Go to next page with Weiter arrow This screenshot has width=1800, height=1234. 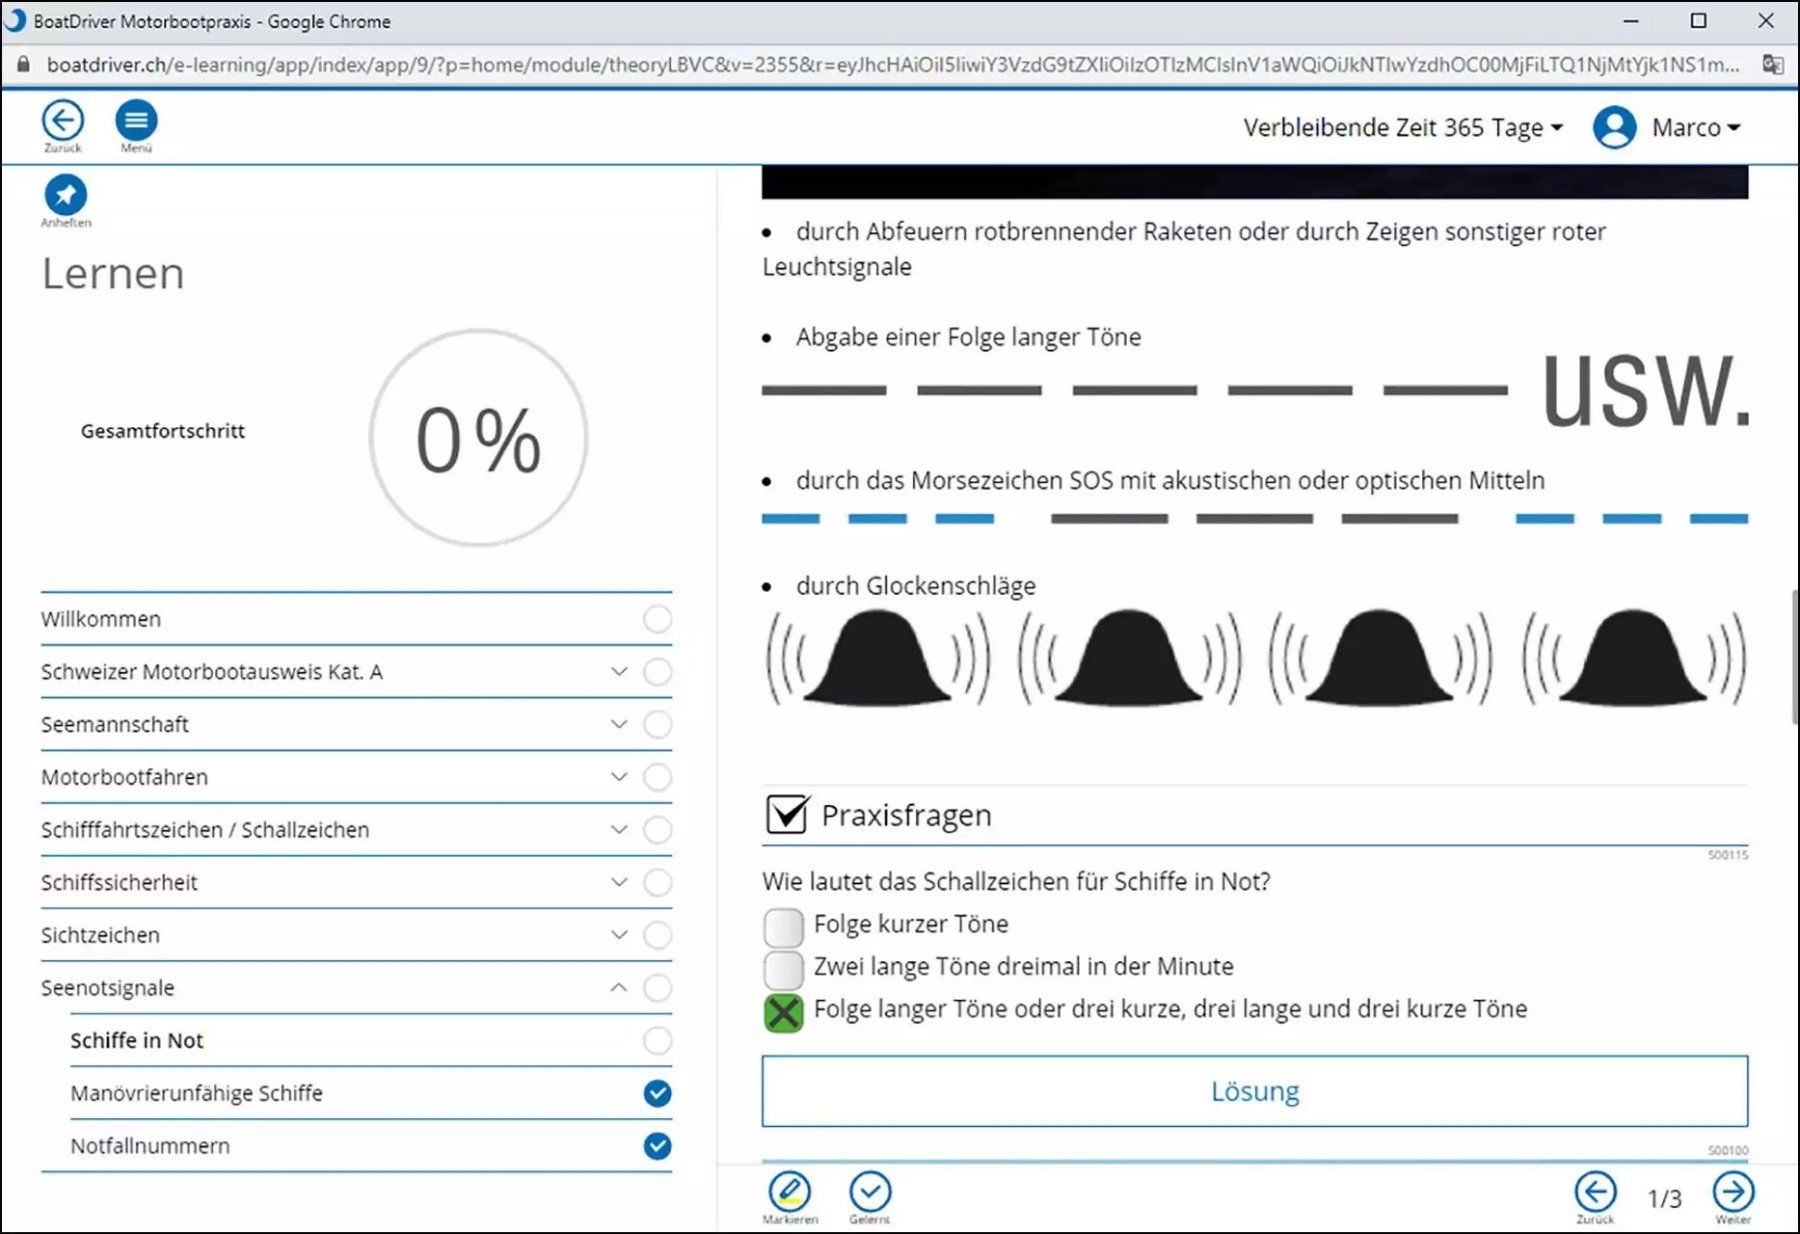[x=1733, y=1191]
